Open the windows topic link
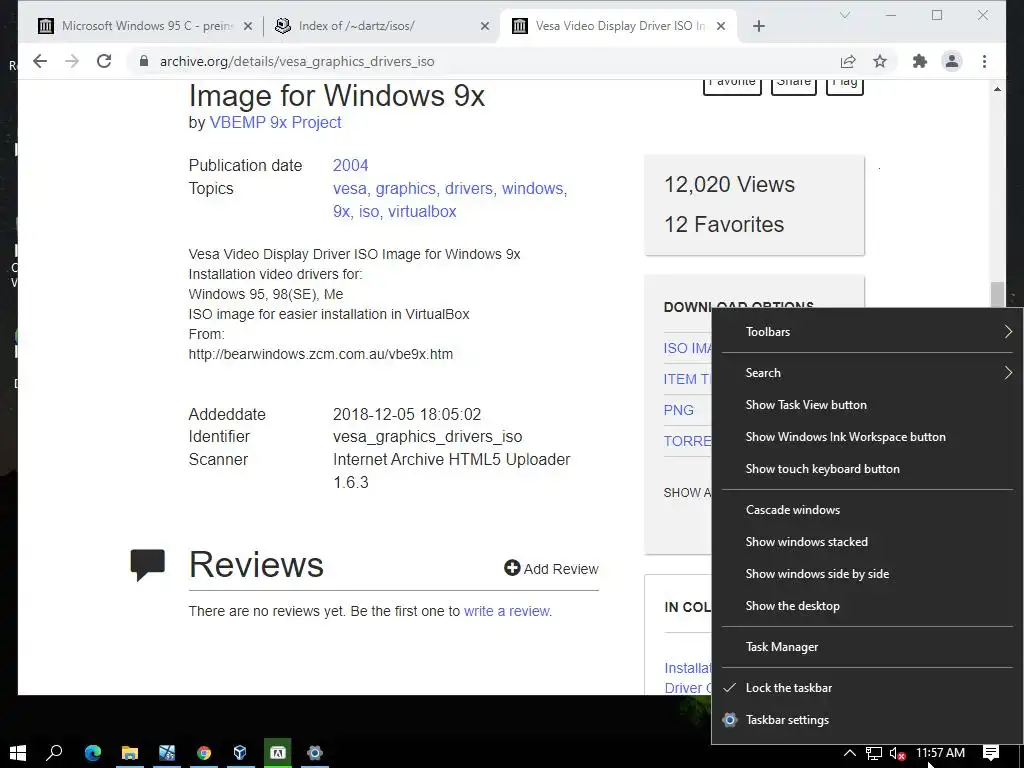 click(x=532, y=188)
